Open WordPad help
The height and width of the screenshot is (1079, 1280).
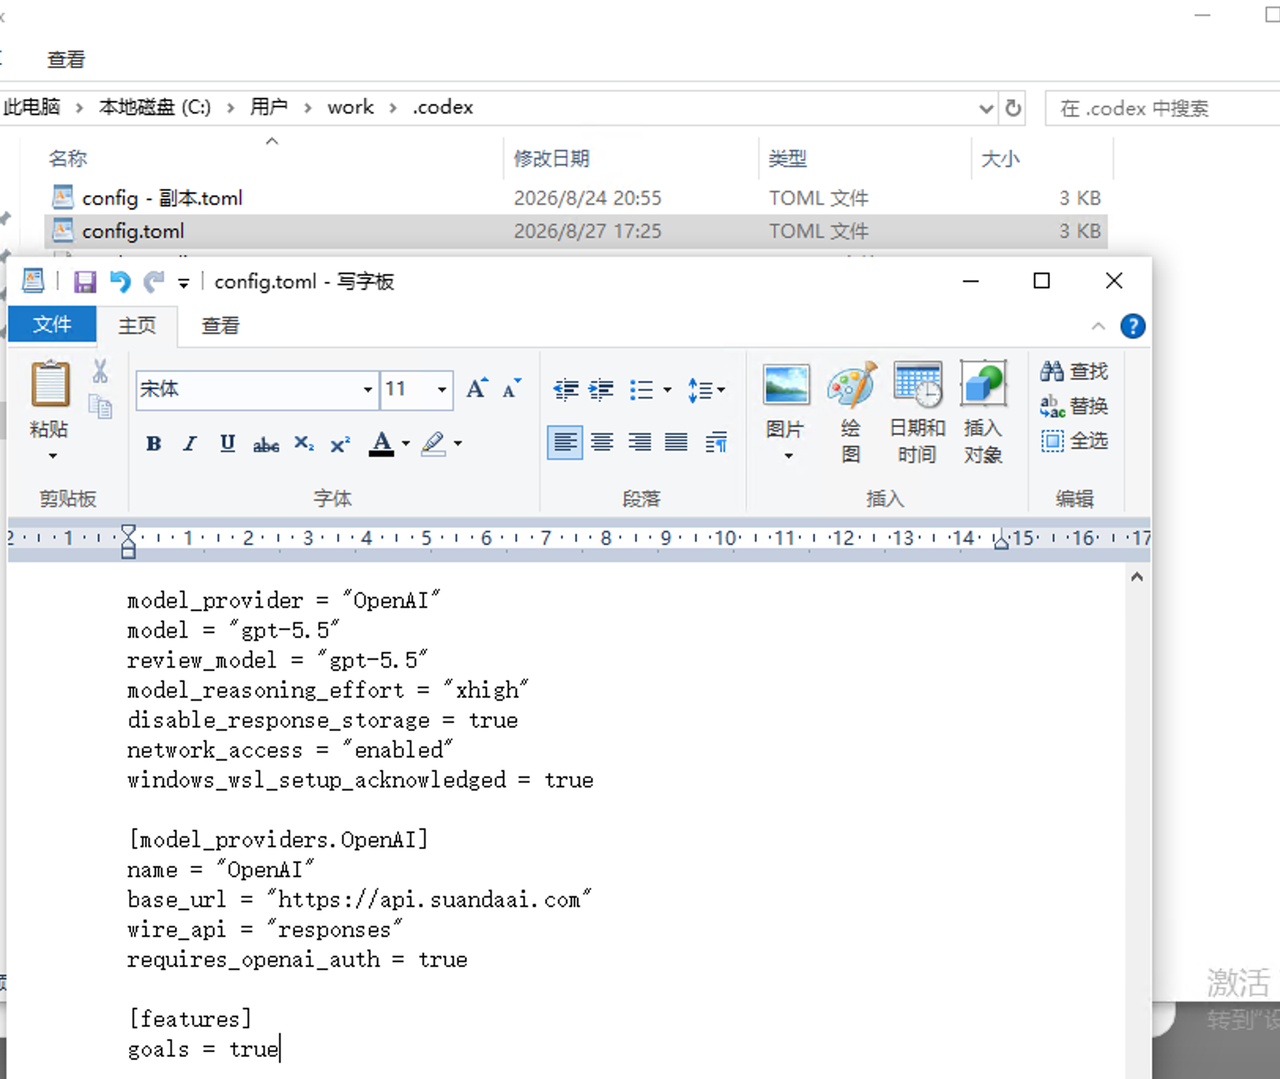(x=1133, y=326)
